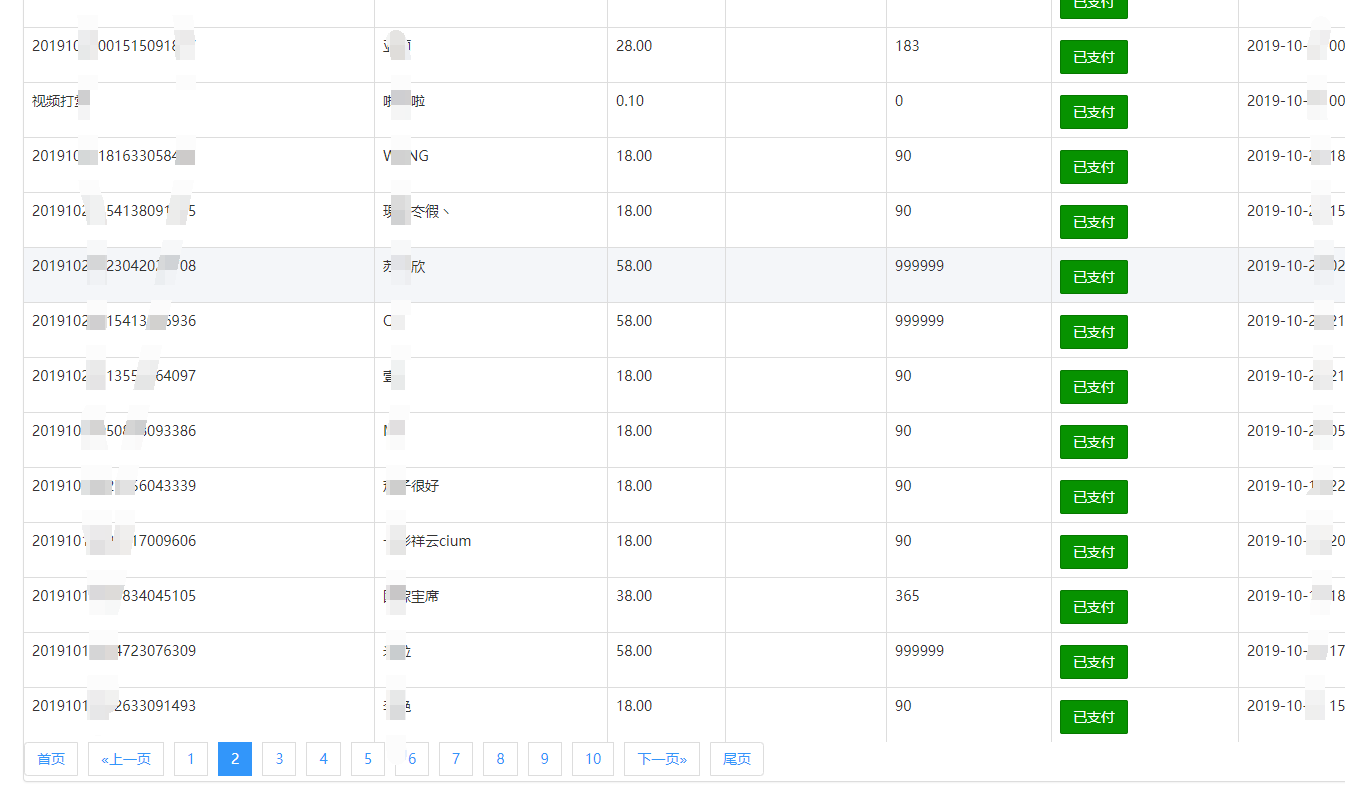This screenshot has height=787, width=1345.
Task: Select order number ending 5936
Action: point(114,321)
